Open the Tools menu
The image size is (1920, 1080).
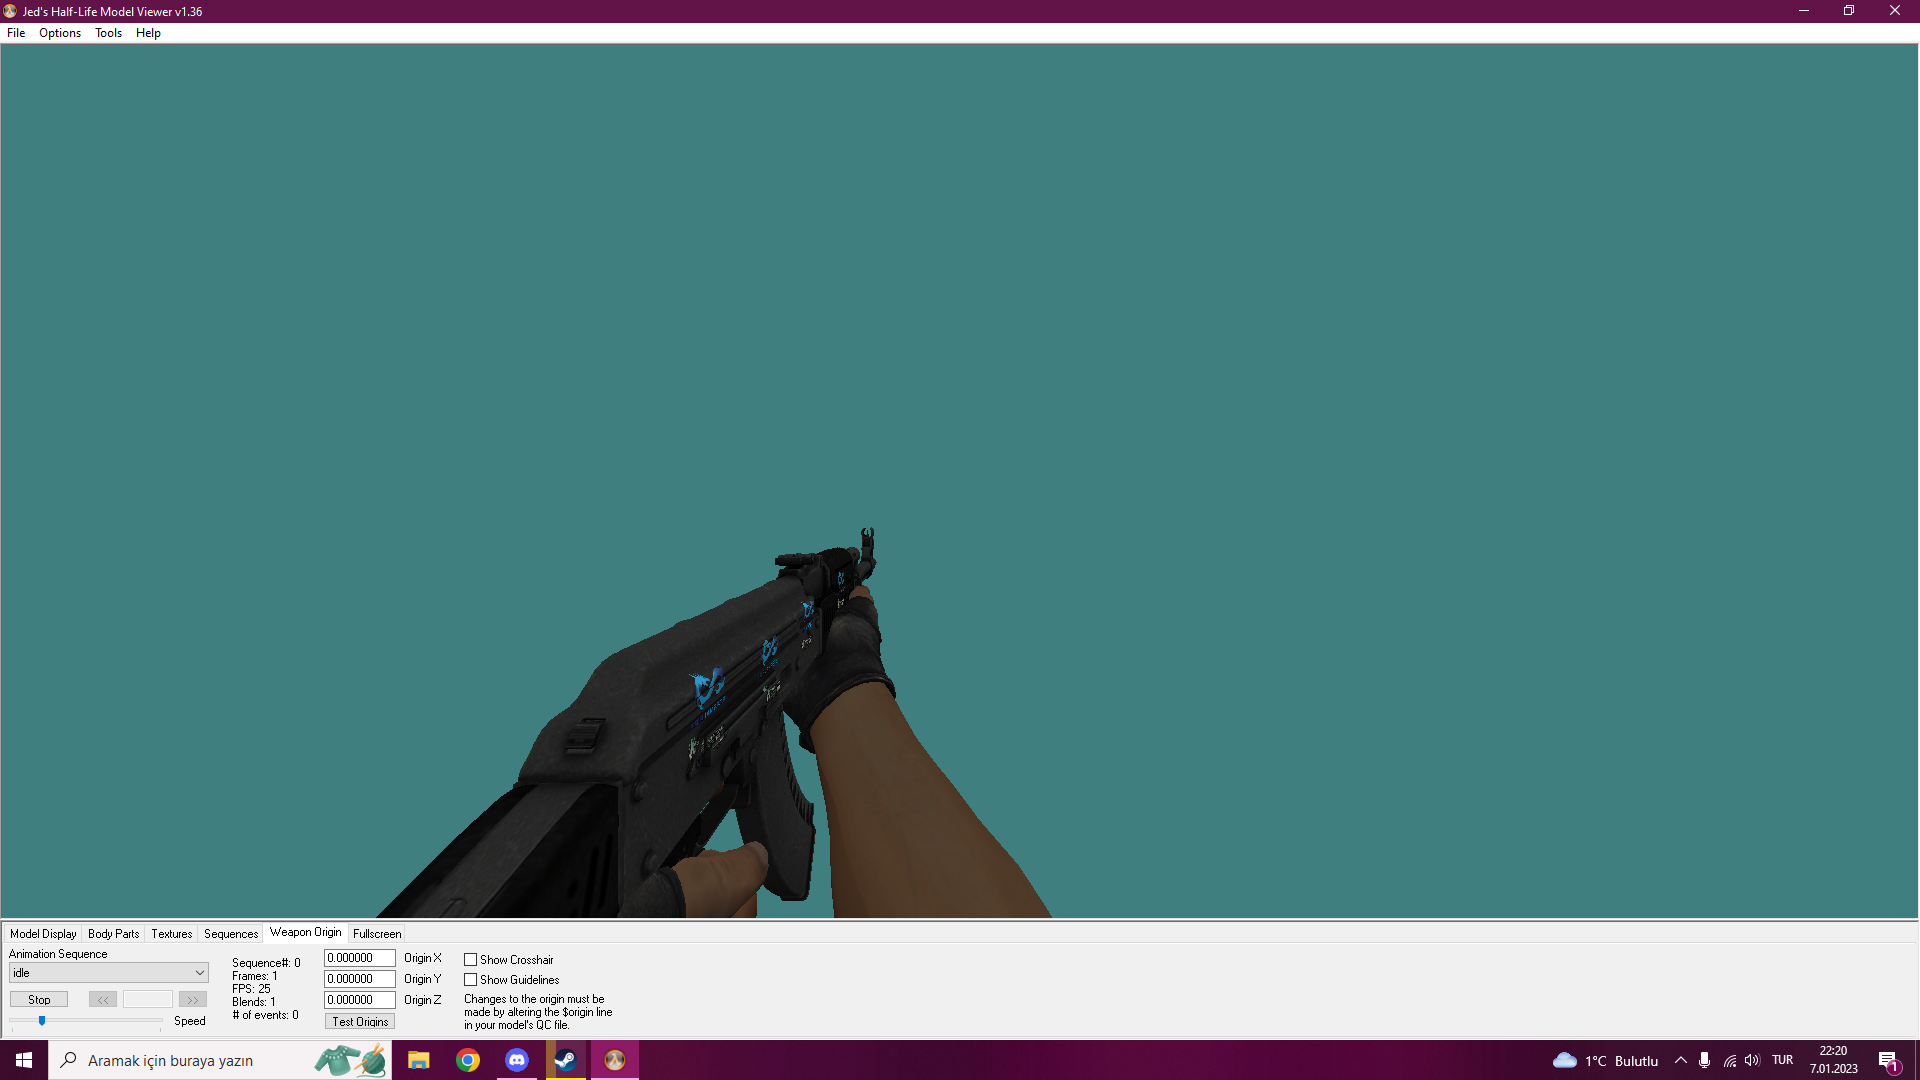pyautogui.click(x=108, y=33)
